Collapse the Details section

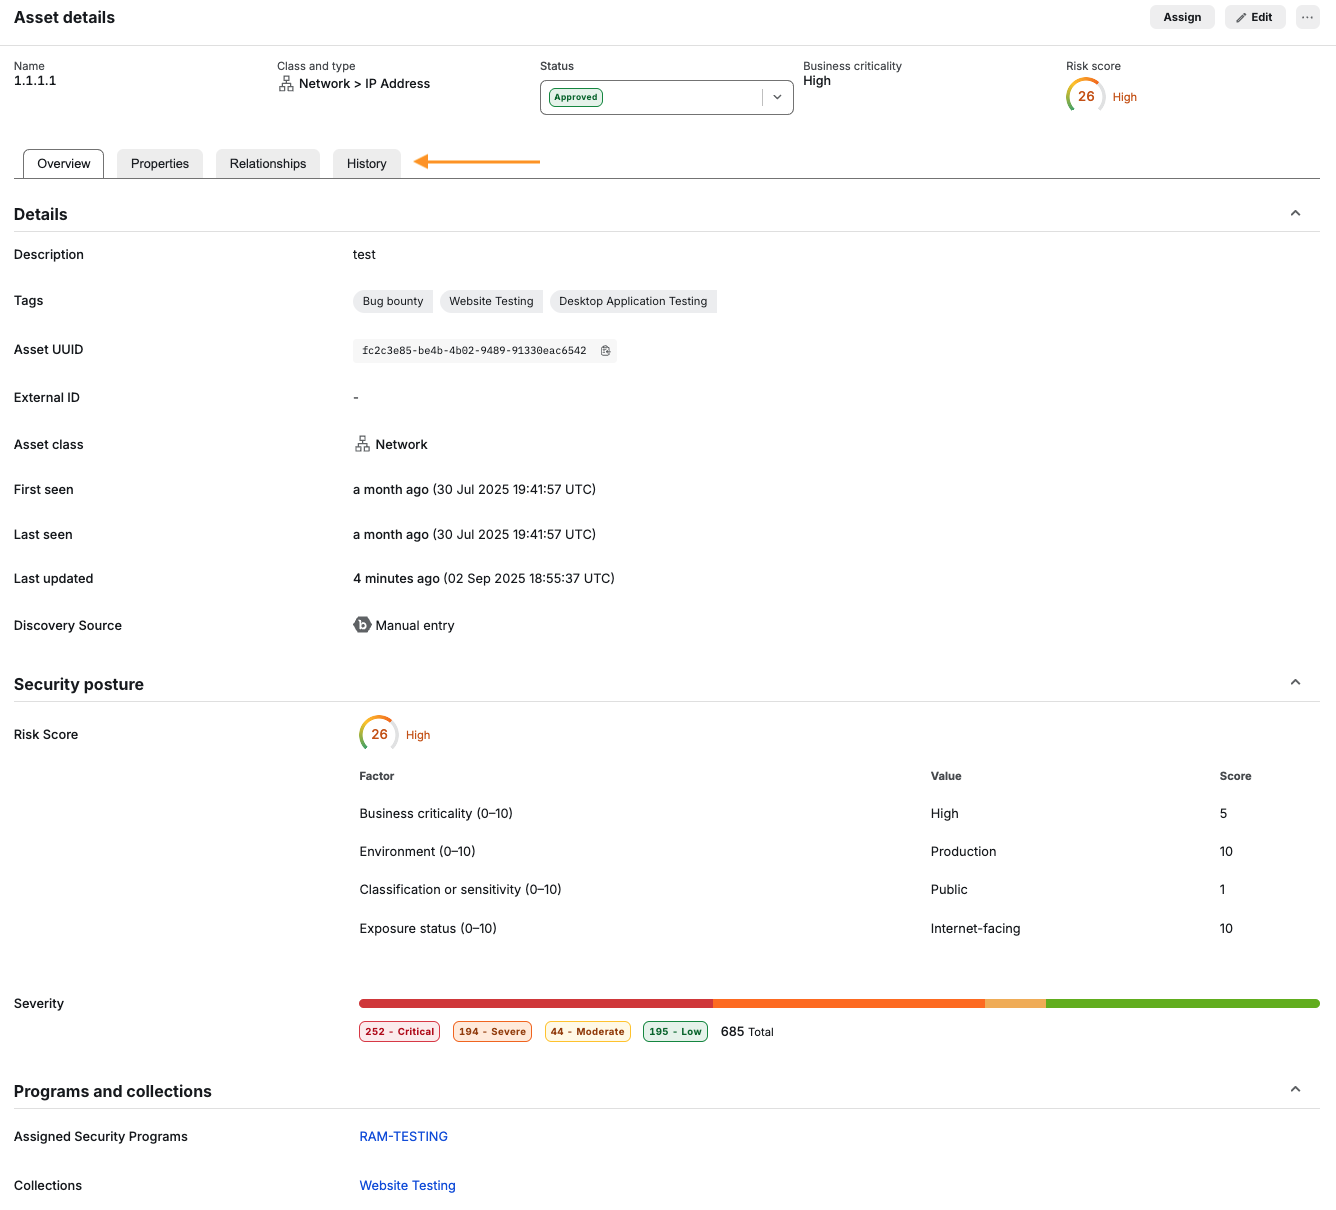(1295, 213)
